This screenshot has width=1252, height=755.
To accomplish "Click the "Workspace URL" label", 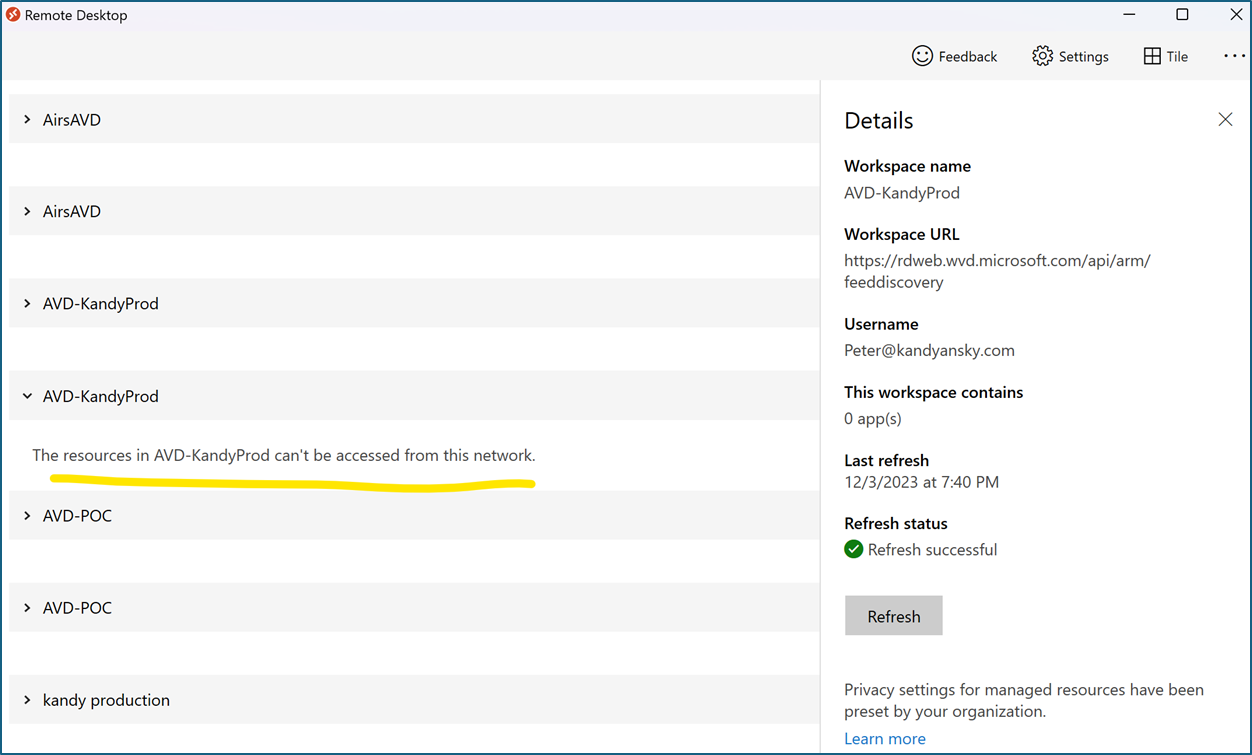I will click(x=902, y=234).
